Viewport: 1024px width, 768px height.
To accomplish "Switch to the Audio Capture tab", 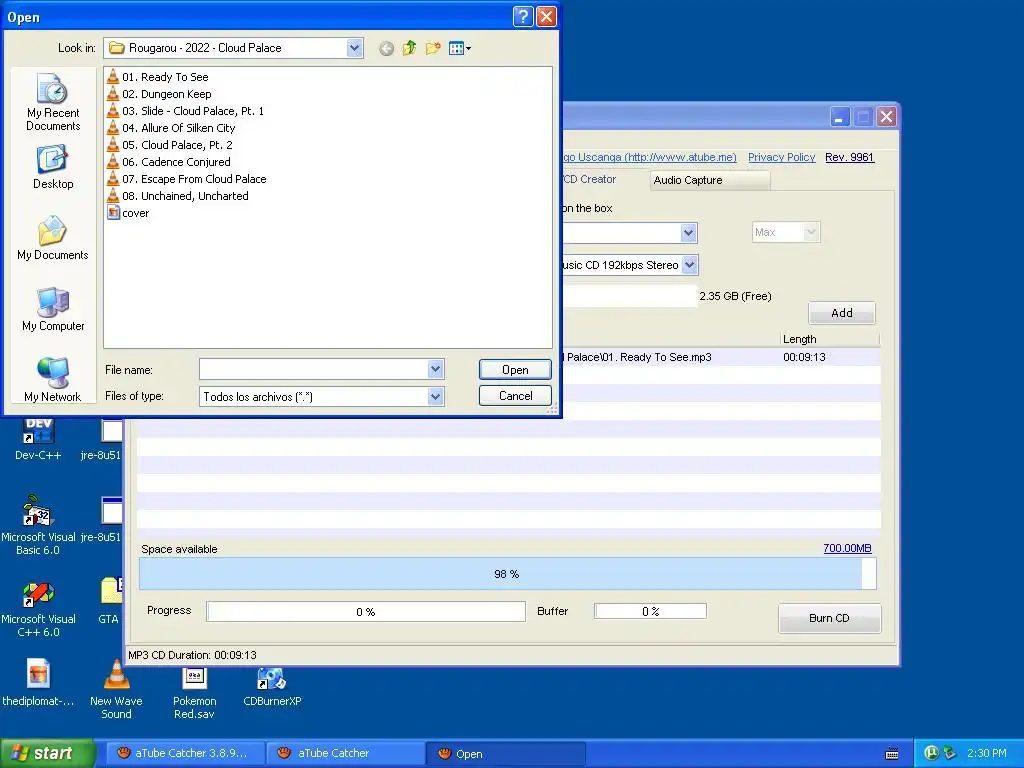I will coord(710,180).
